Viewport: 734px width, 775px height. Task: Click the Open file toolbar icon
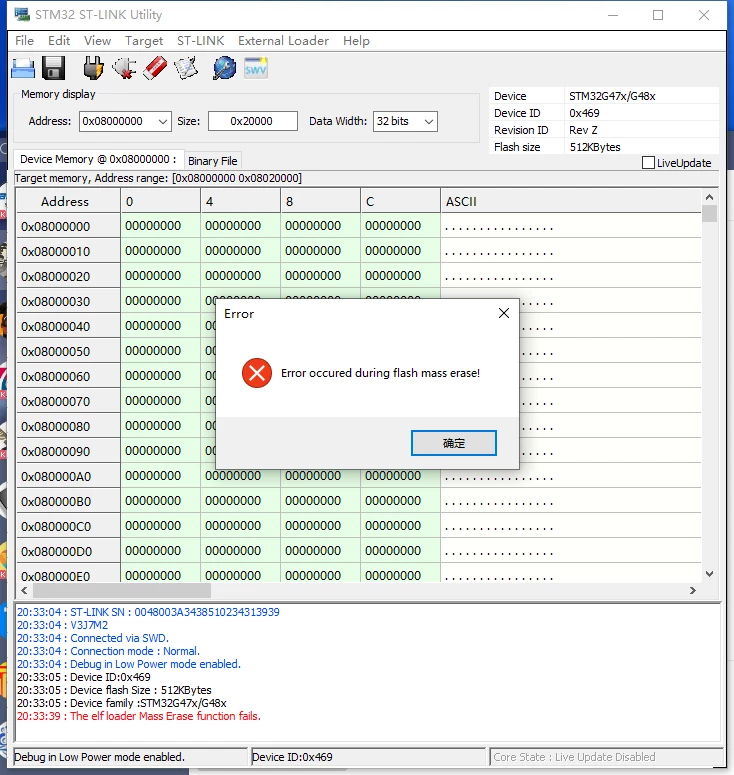[x=23, y=68]
